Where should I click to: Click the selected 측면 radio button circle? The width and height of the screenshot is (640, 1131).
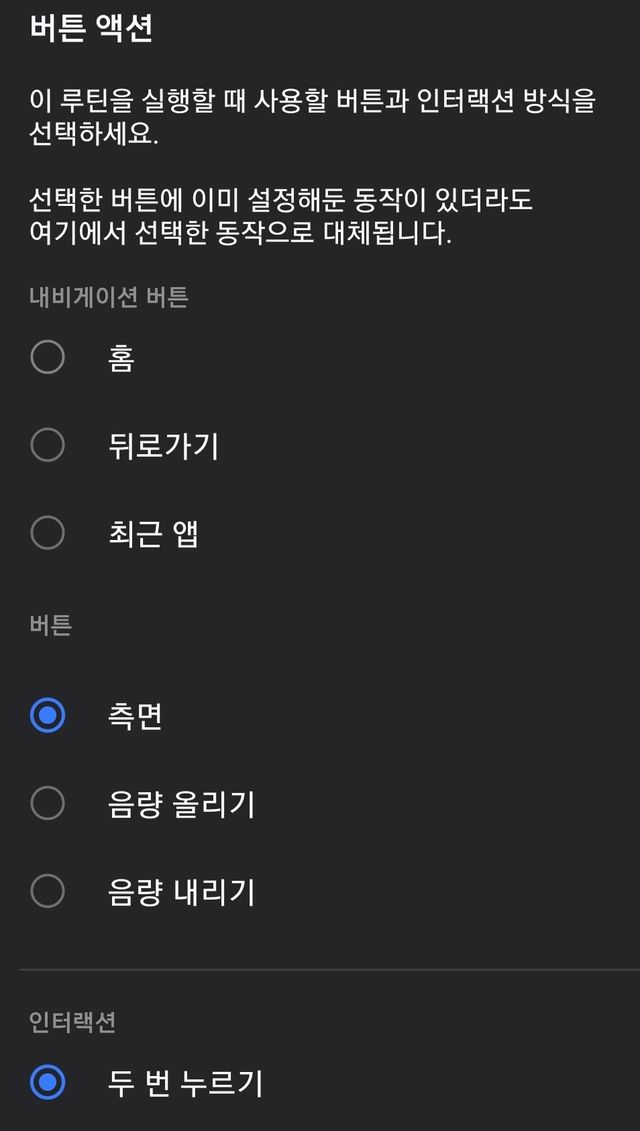point(47,716)
